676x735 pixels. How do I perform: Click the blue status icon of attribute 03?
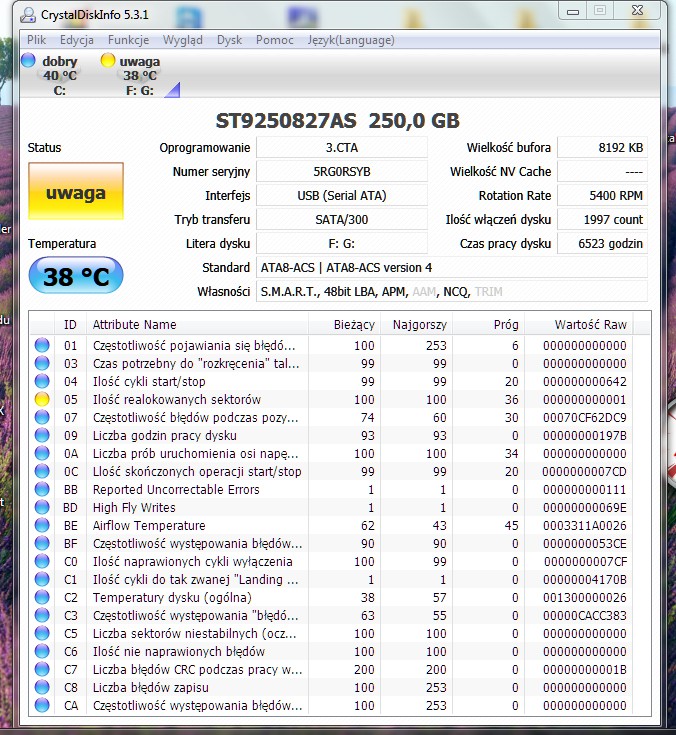42,363
